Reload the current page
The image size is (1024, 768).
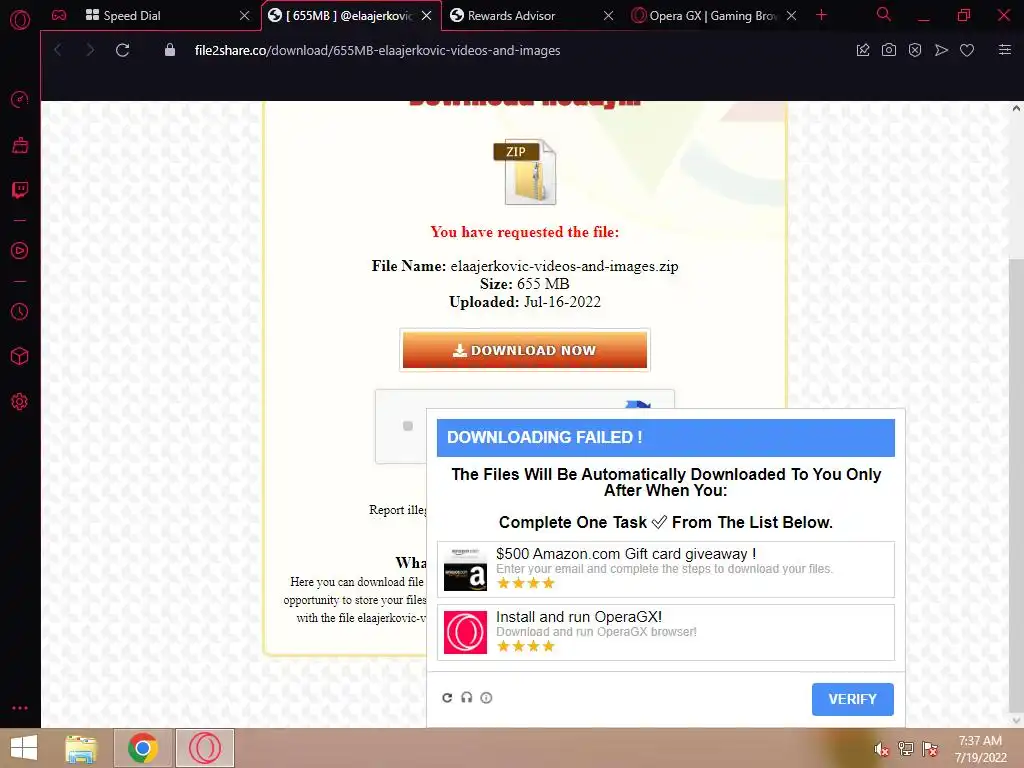point(122,50)
